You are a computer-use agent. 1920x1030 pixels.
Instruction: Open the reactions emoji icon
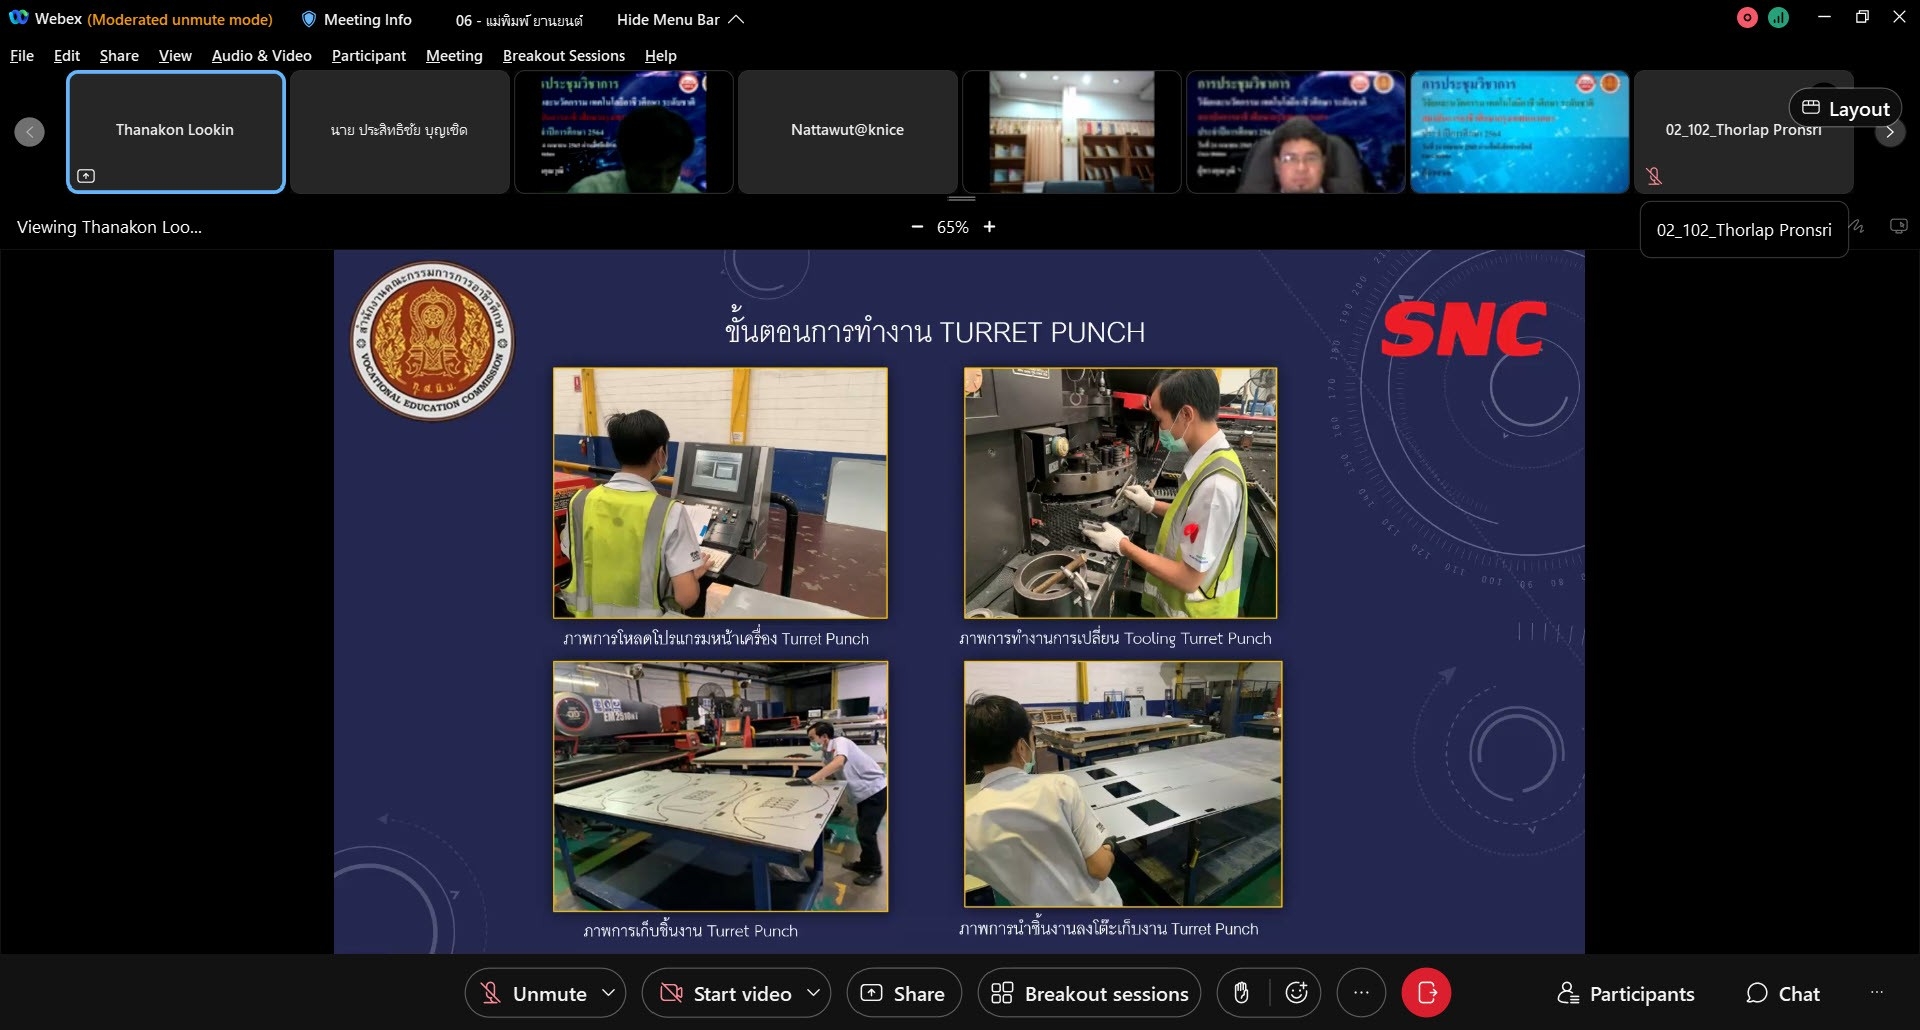pos(1296,993)
